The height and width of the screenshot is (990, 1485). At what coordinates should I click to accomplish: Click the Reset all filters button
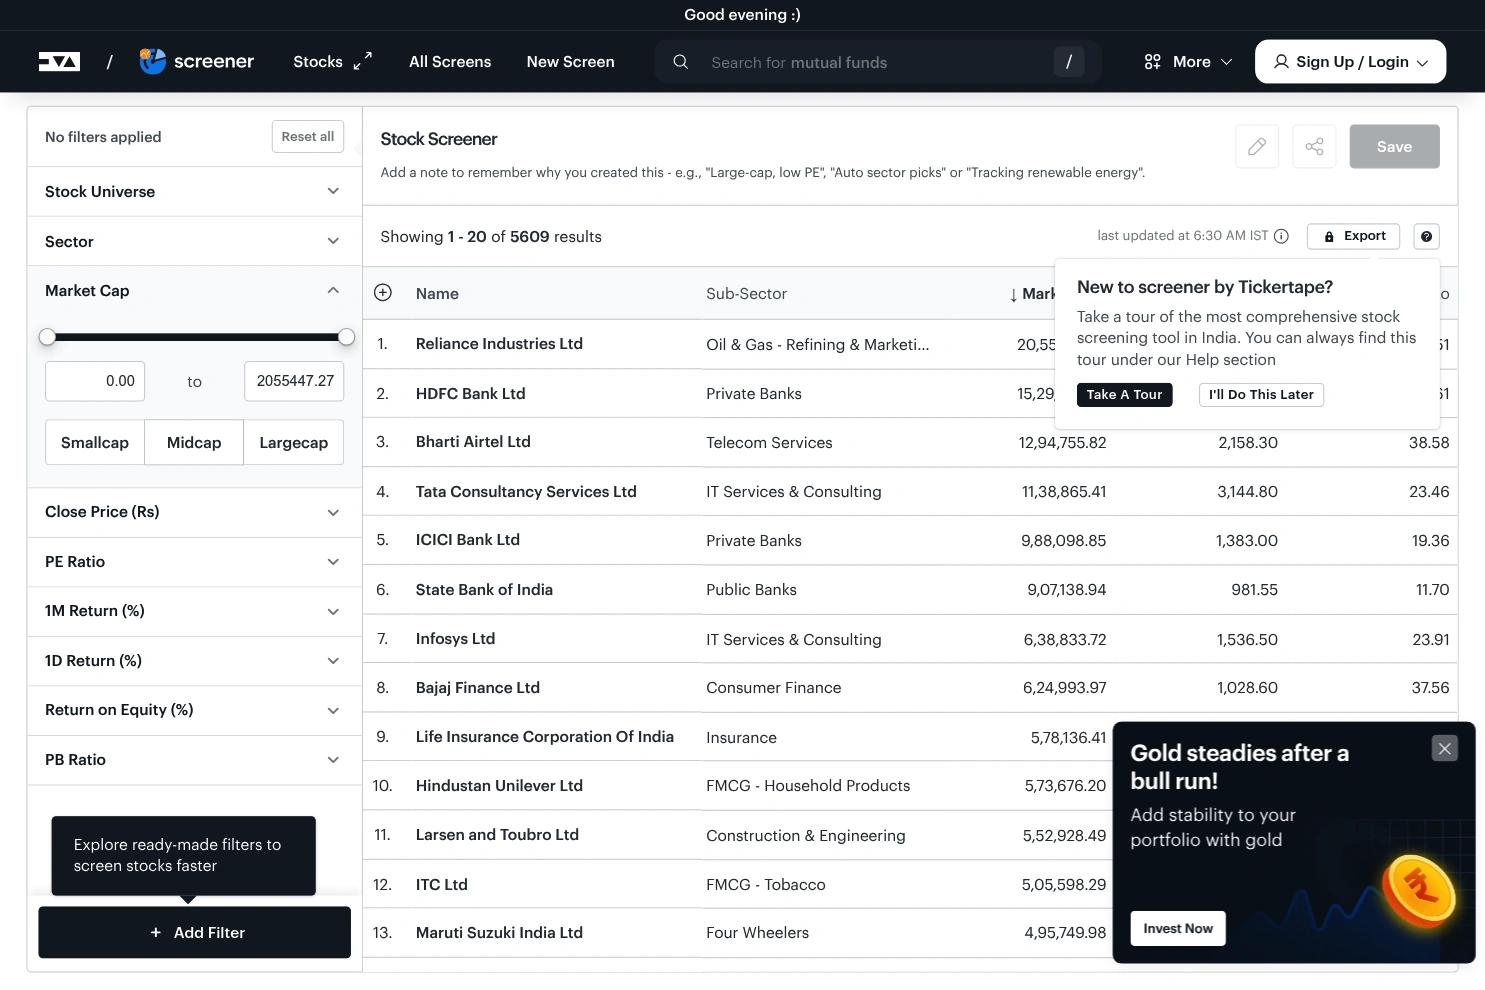(x=308, y=137)
